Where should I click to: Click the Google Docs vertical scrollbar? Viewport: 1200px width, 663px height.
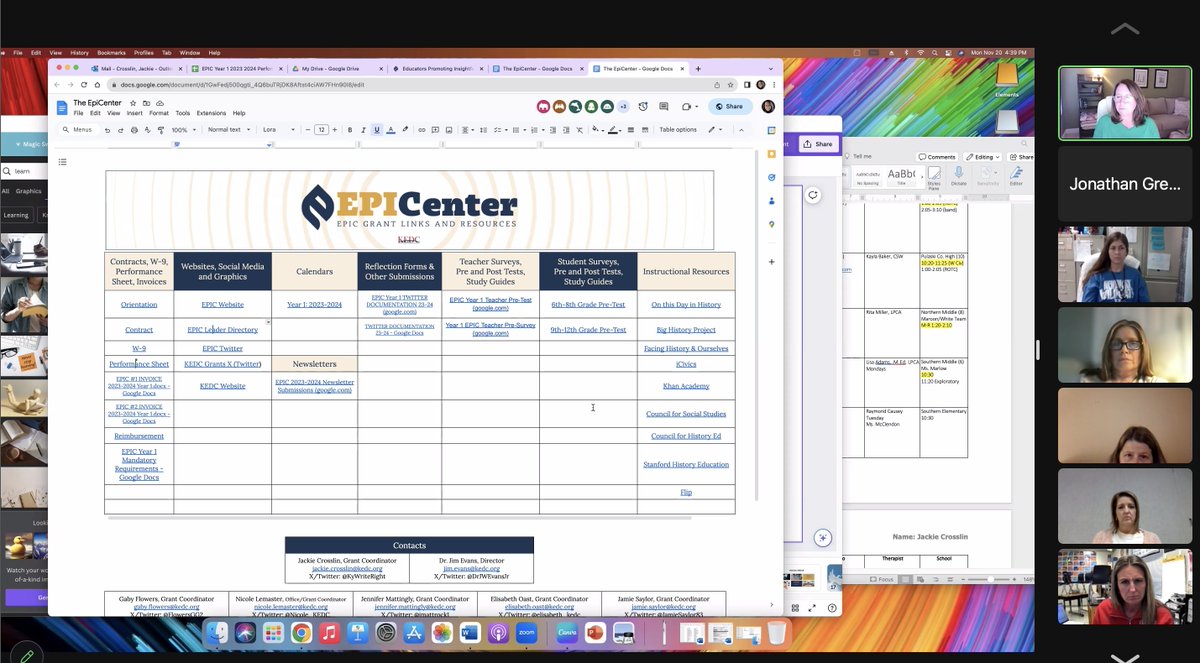click(757, 325)
